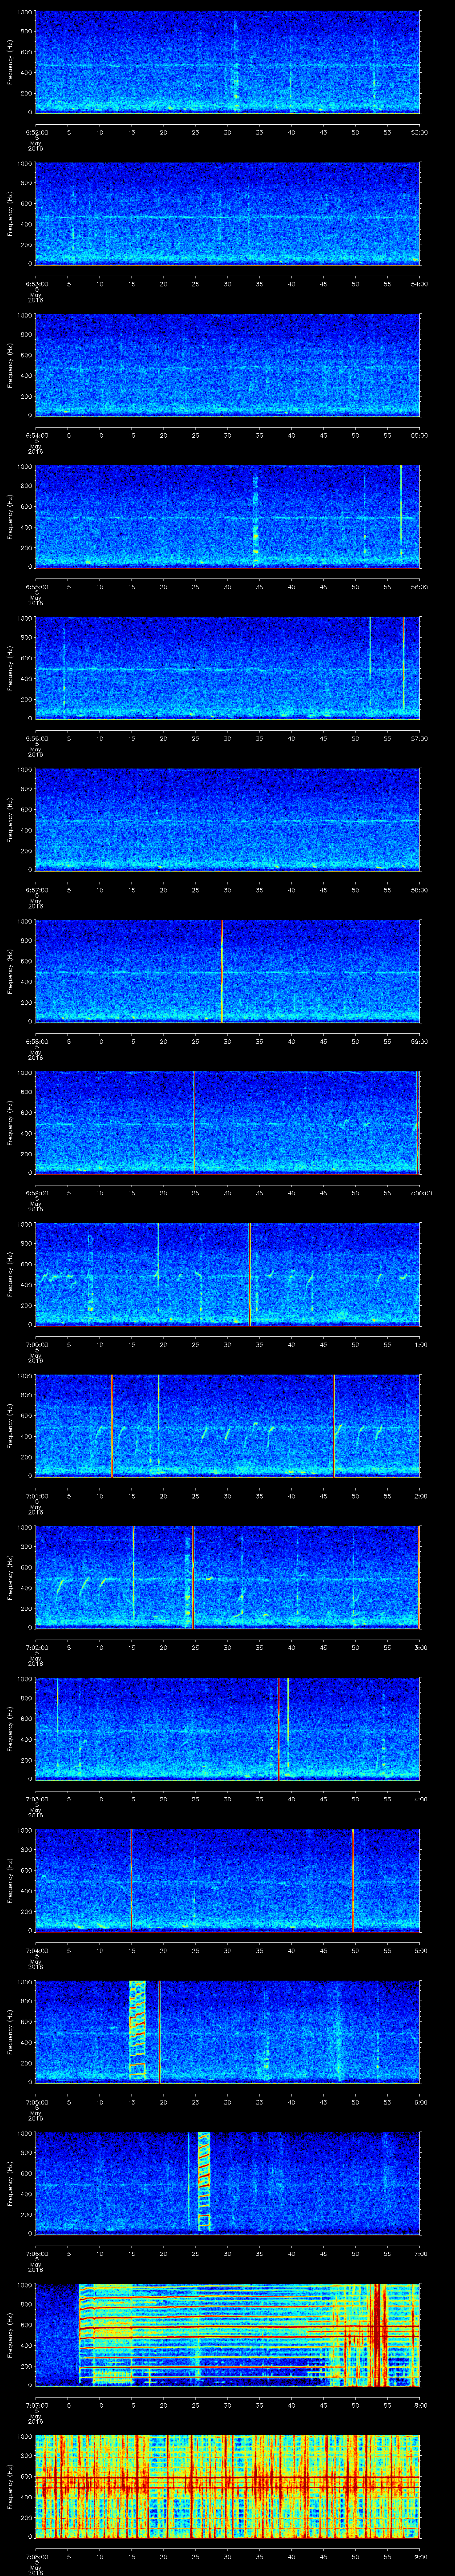Screen dimensions: 455x2576
Task: Select the spectrogram row beginning at 7:01:00
Action: tap(228, 1426)
